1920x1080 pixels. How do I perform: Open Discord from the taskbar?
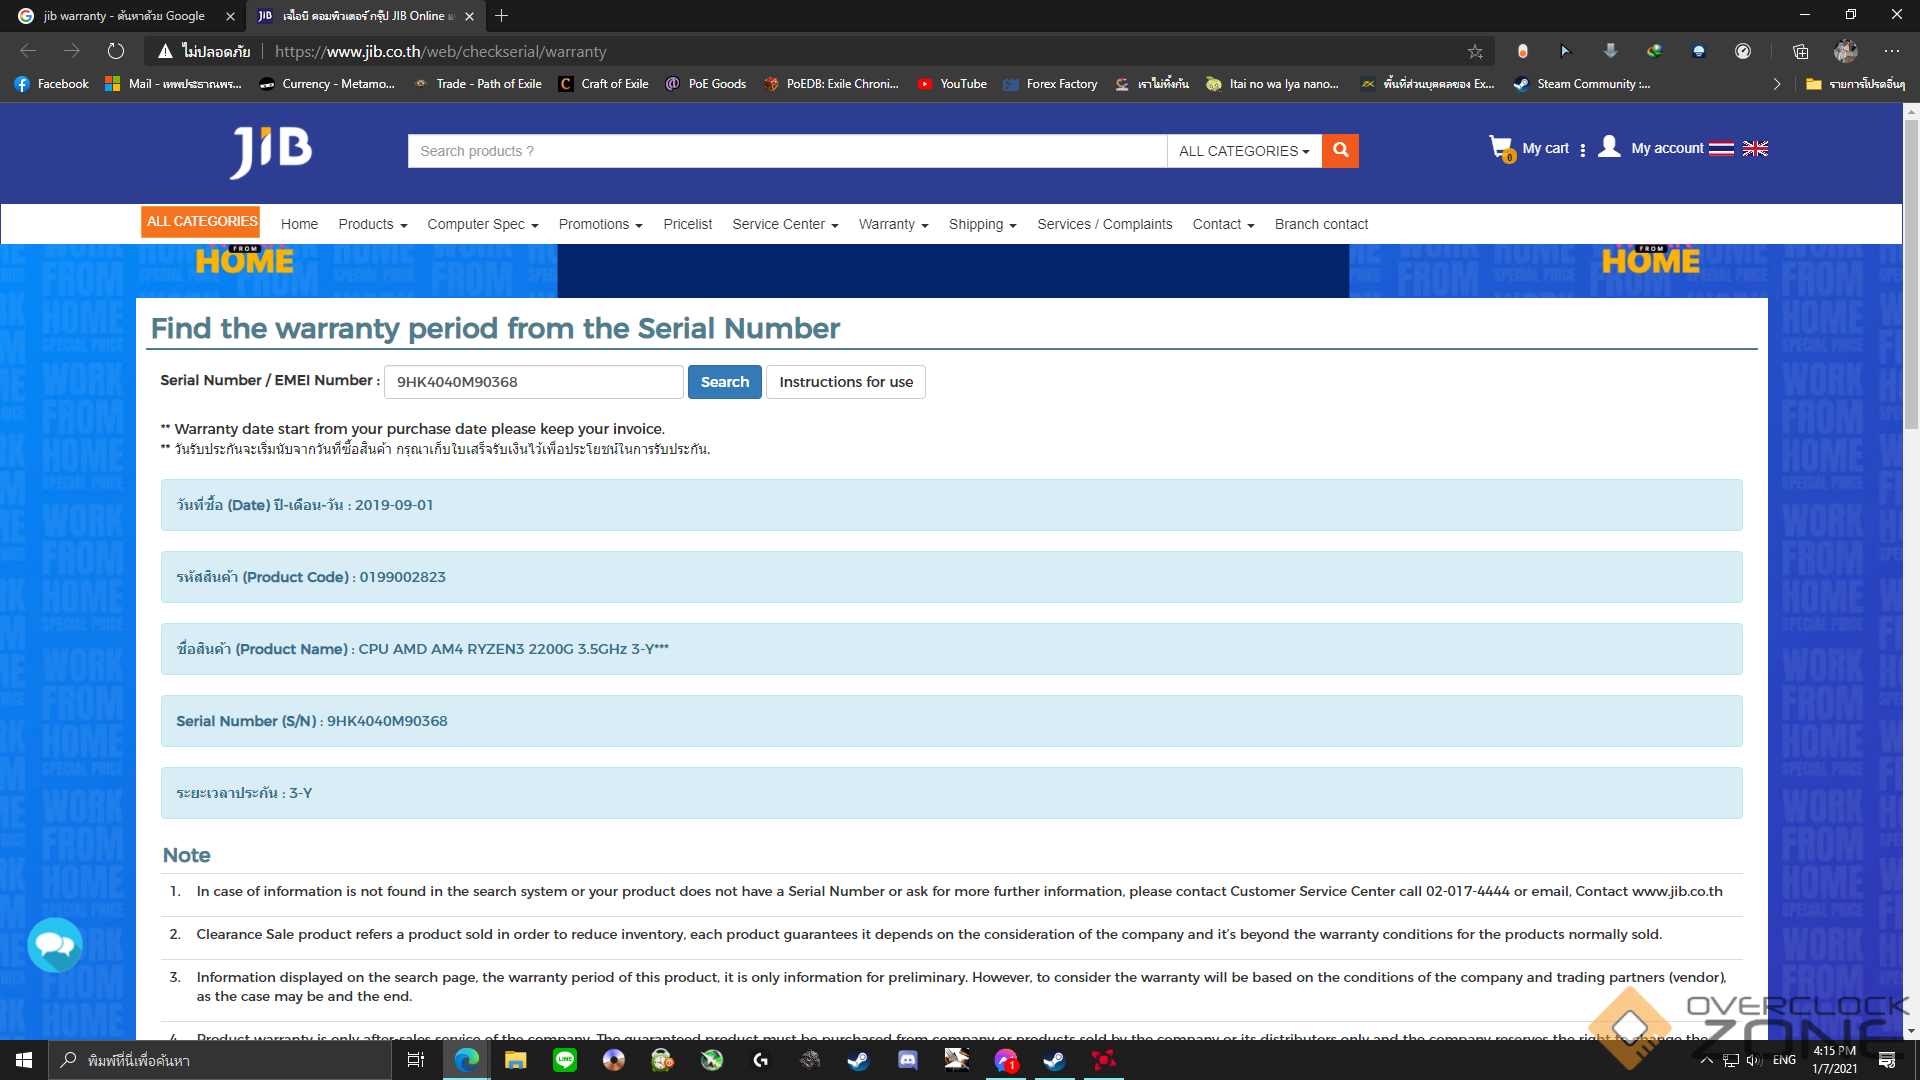coord(907,1060)
